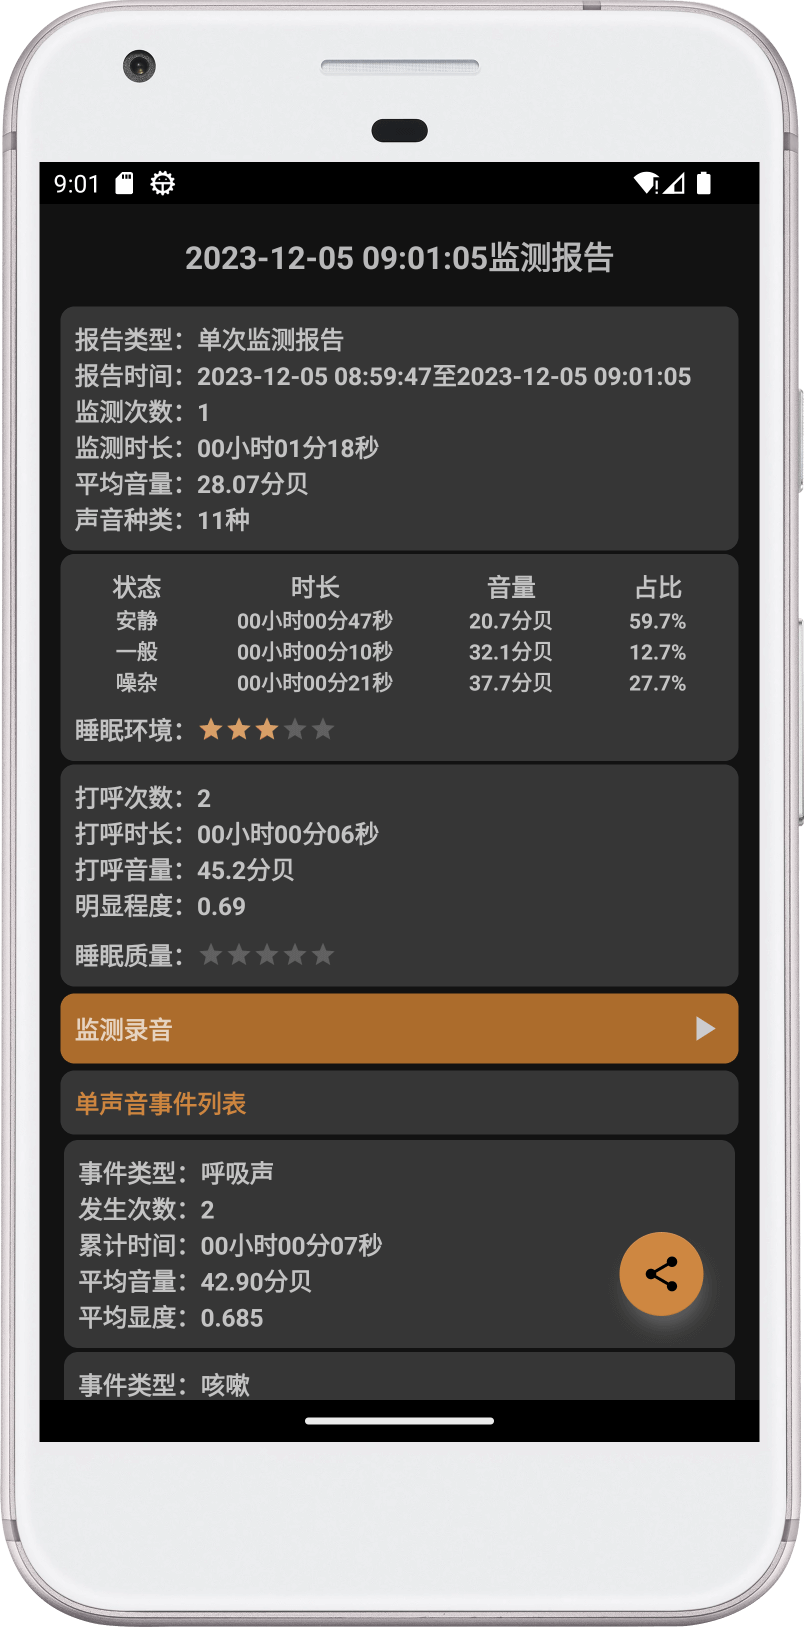Open the 咳嗽 event card

click(x=399, y=1377)
